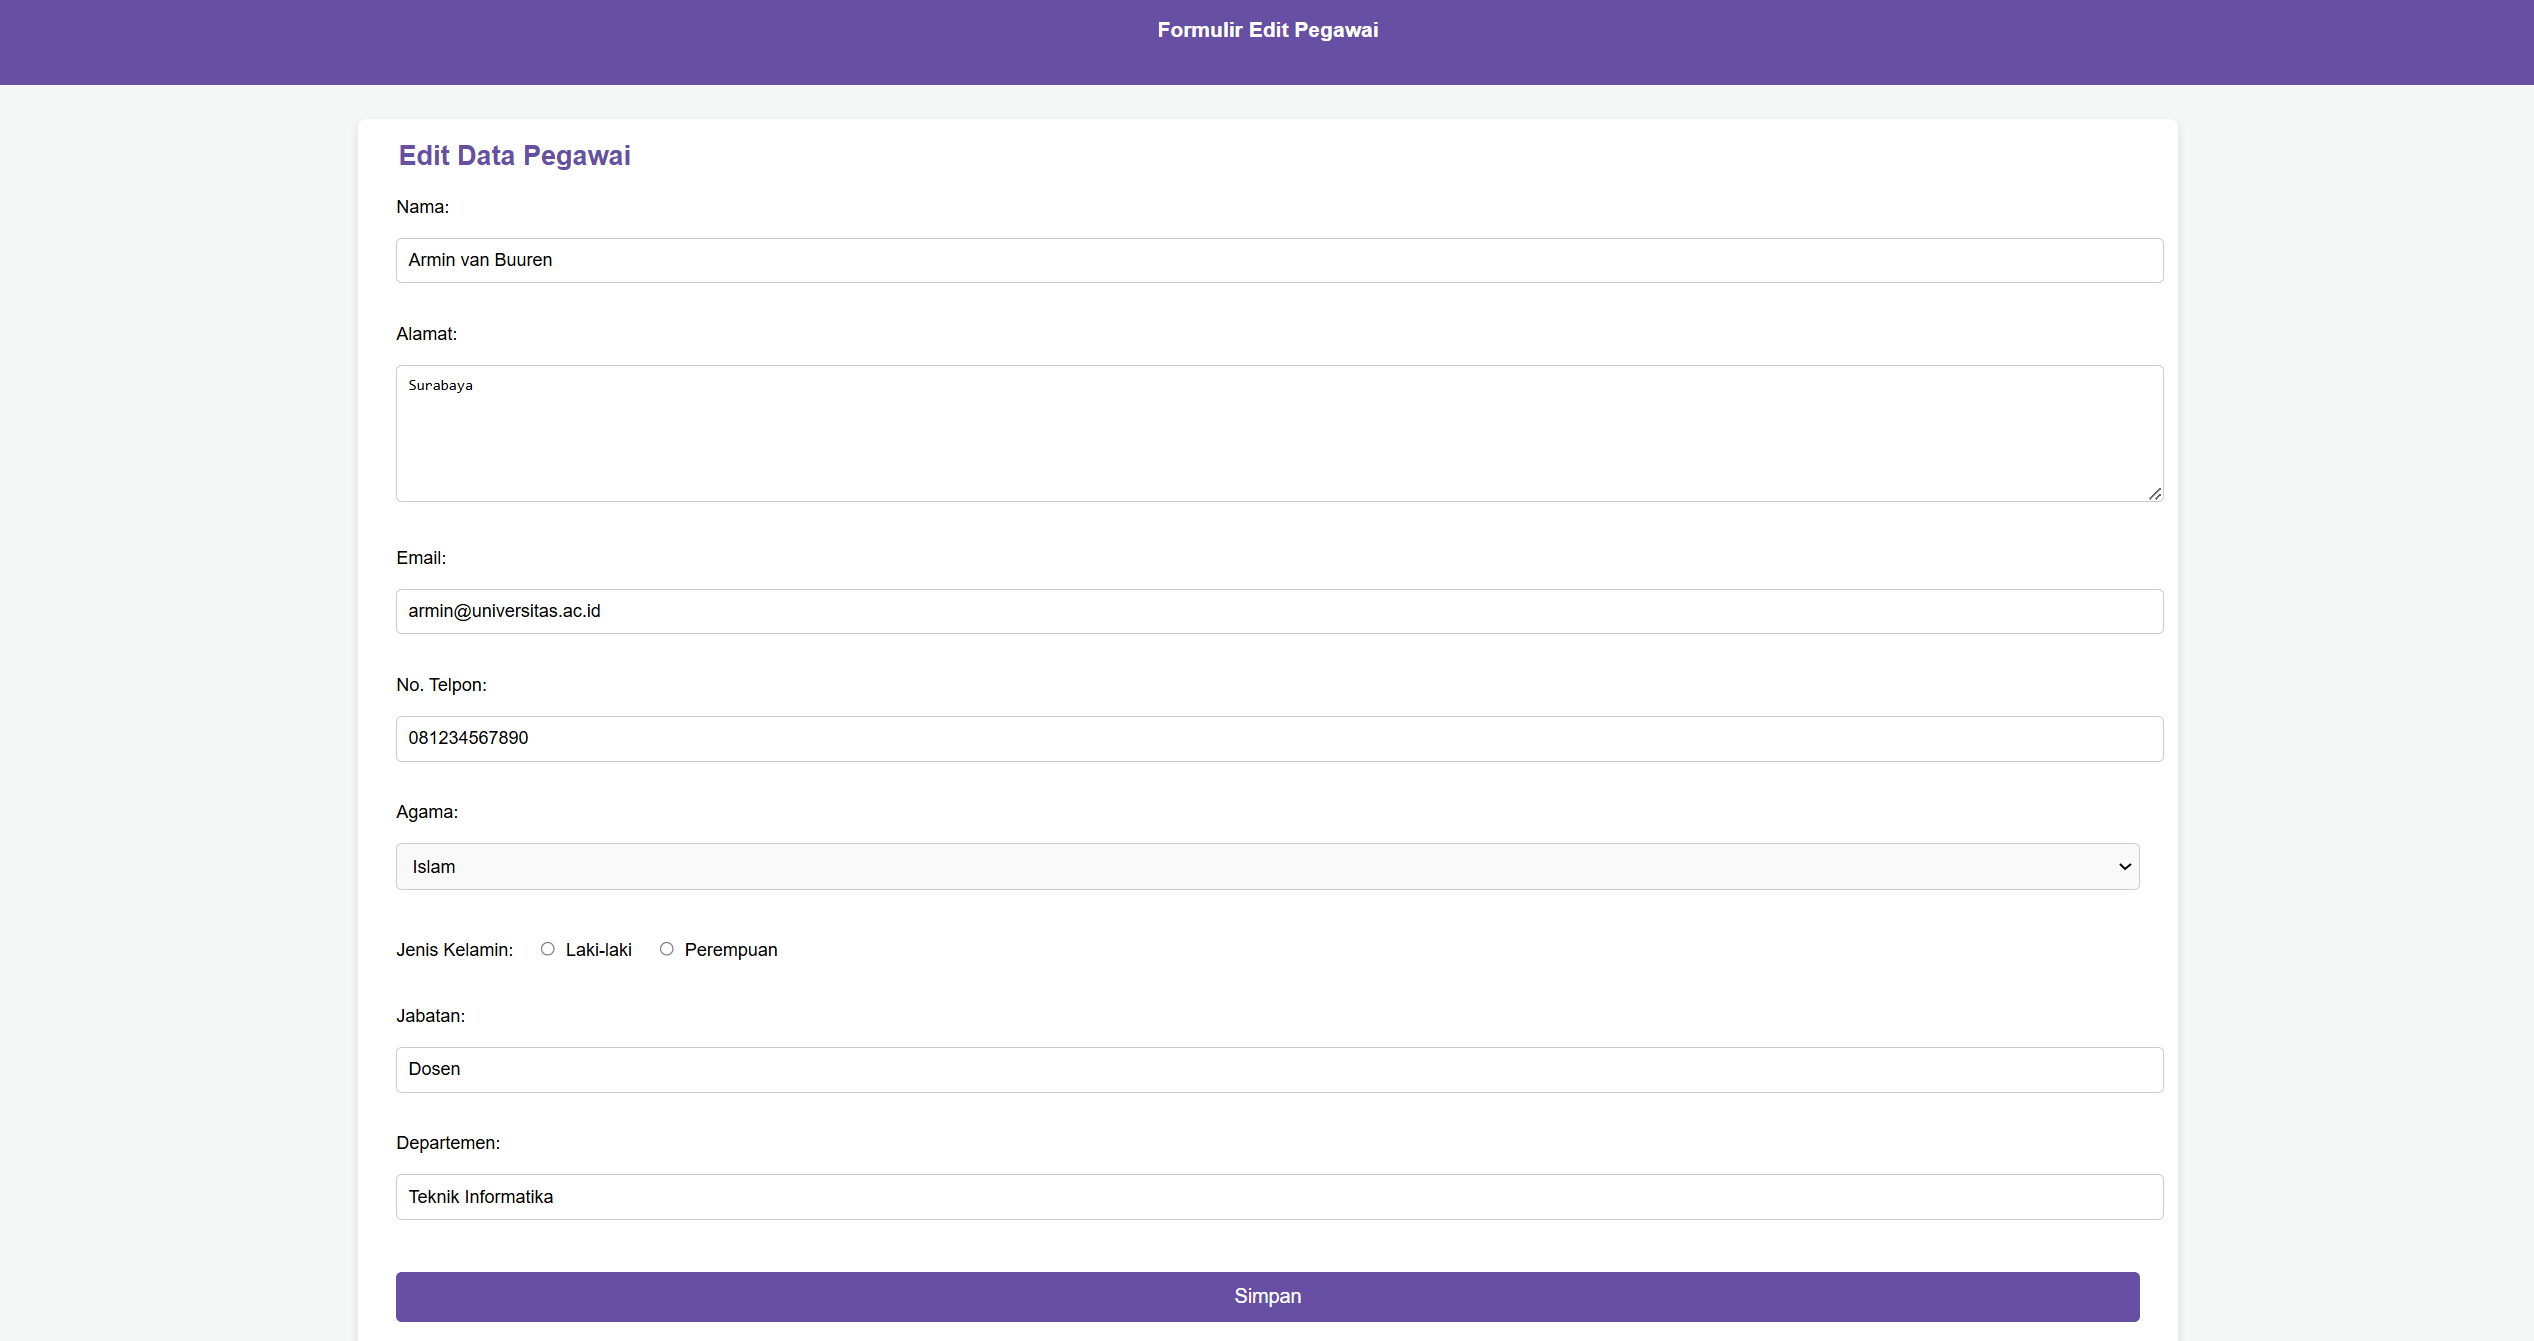This screenshot has height=1341, width=2534.
Task: Click the Agama label
Action: tap(427, 812)
